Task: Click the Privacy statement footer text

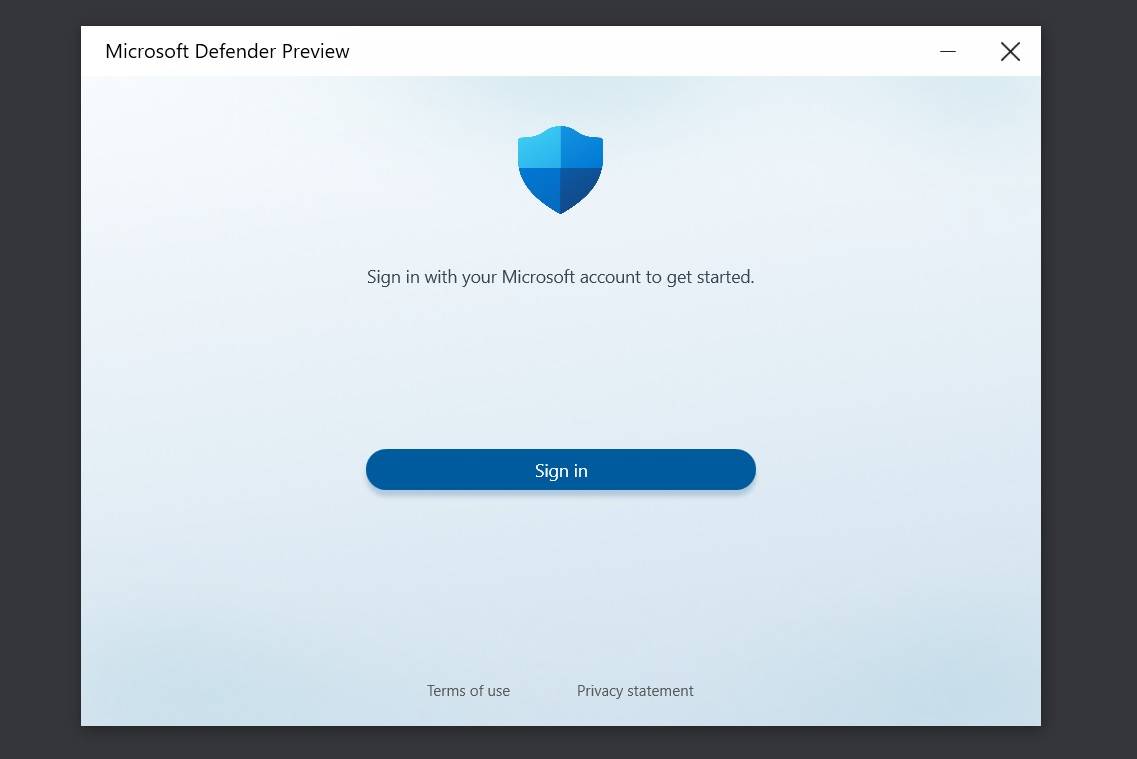Action: pyautogui.click(x=635, y=690)
